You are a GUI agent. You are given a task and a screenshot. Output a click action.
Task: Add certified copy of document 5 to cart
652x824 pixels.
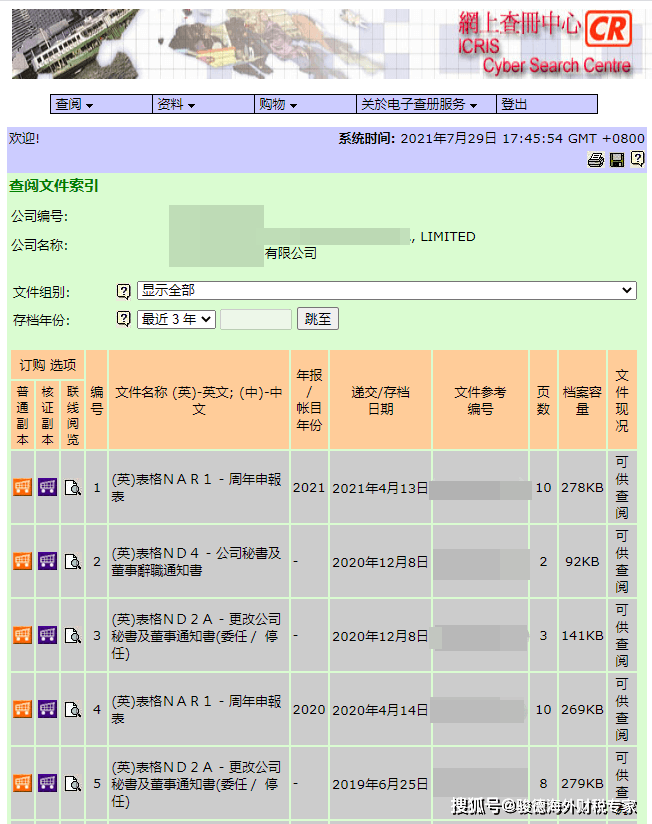[x=47, y=783]
